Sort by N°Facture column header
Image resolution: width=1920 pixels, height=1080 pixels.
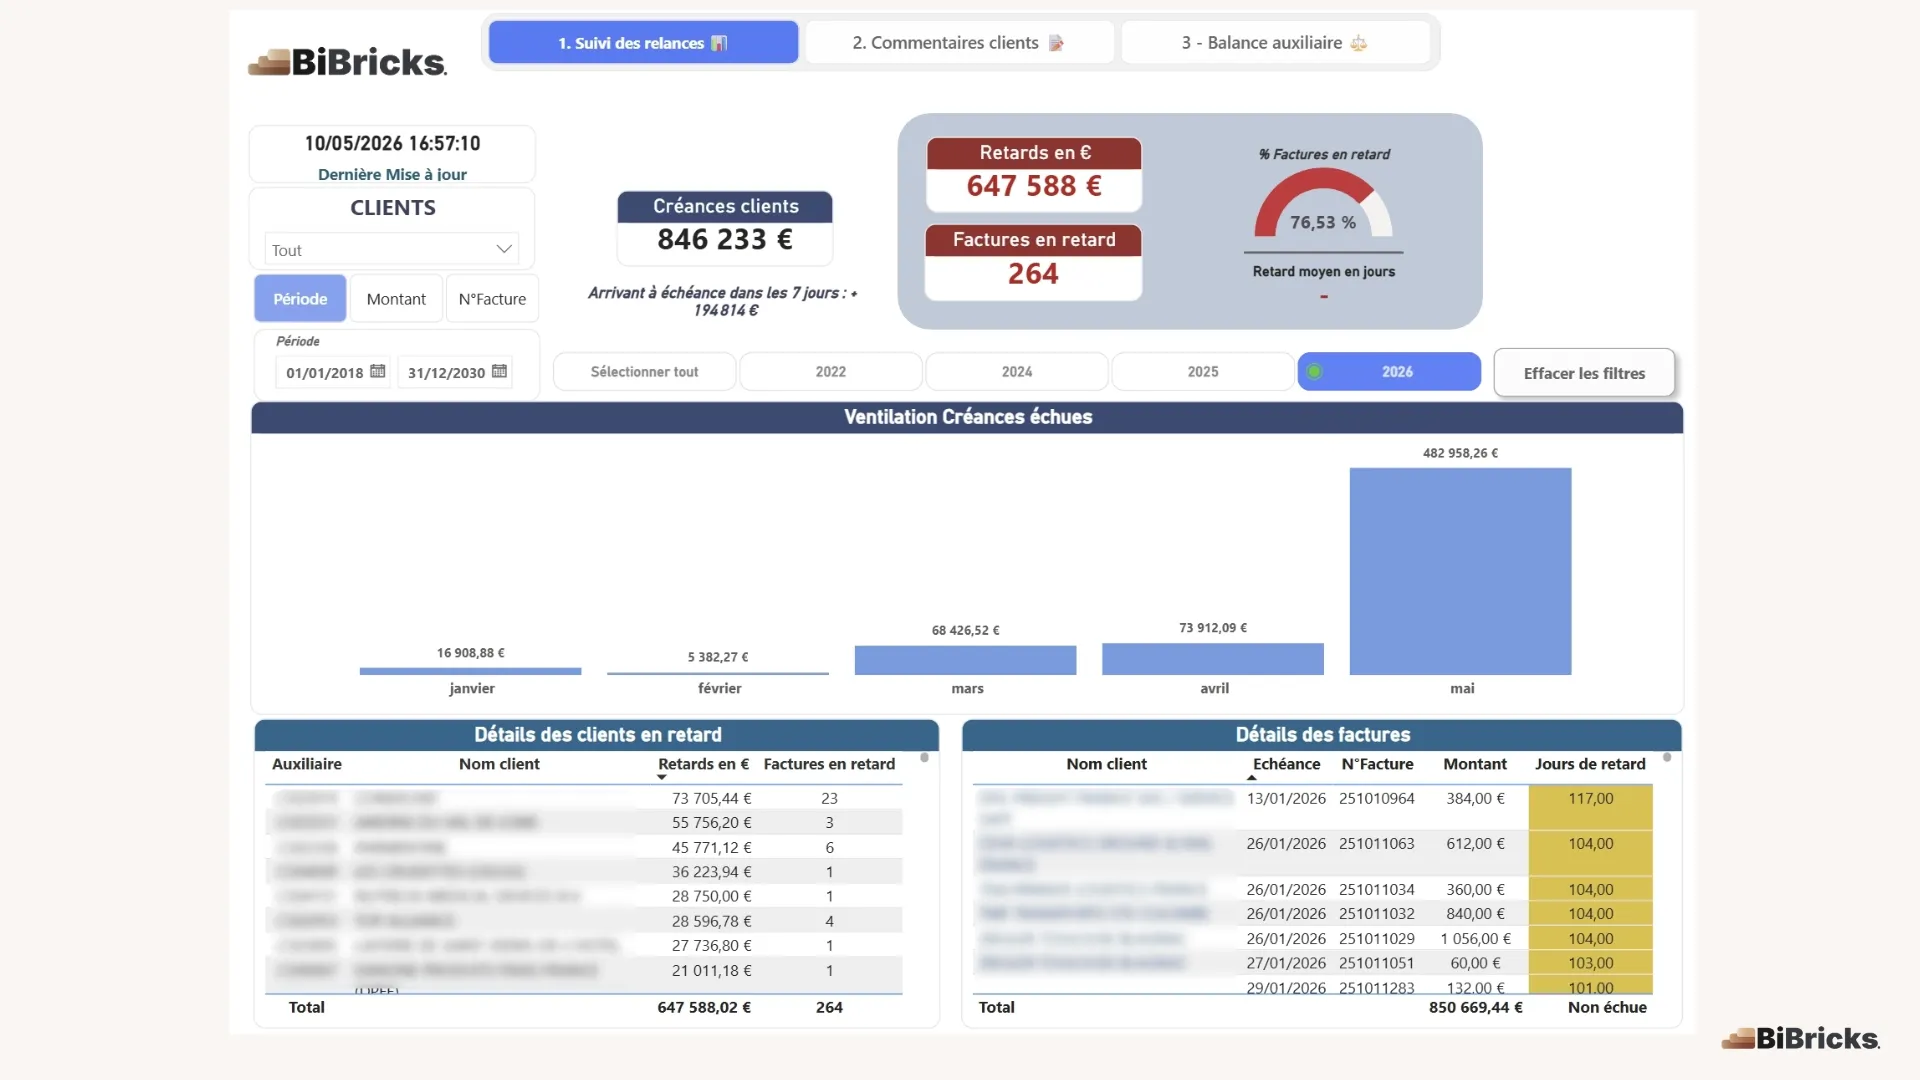(1377, 764)
